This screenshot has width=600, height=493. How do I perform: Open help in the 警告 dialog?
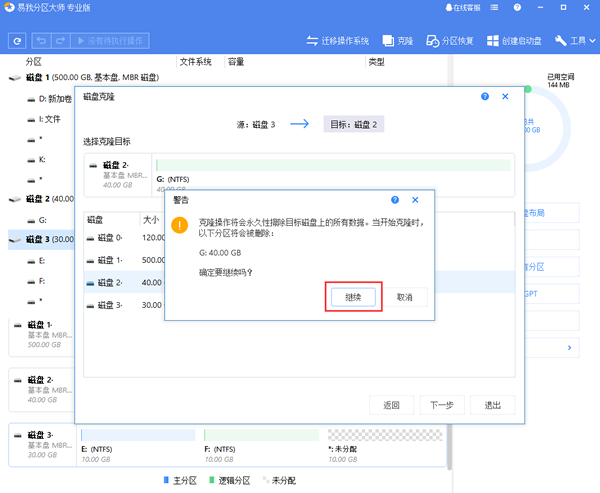[x=395, y=200]
